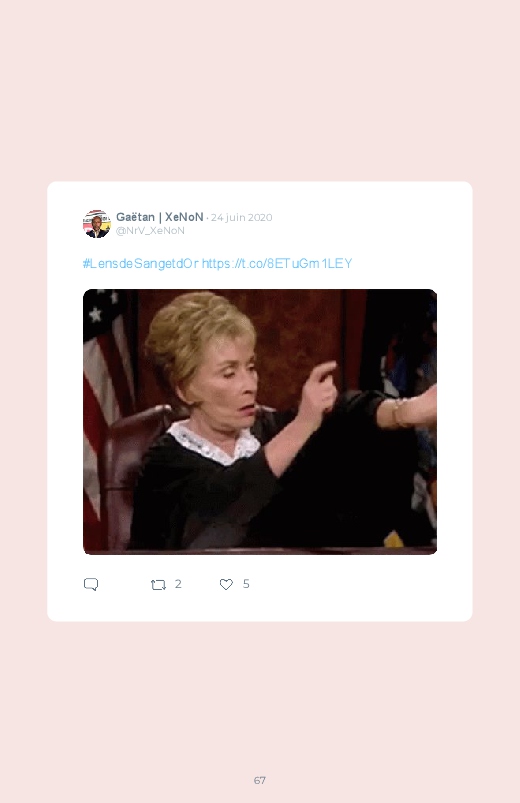Click the white lace collar in the GIF
The width and height of the screenshot is (520, 803).
click(x=215, y=441)
